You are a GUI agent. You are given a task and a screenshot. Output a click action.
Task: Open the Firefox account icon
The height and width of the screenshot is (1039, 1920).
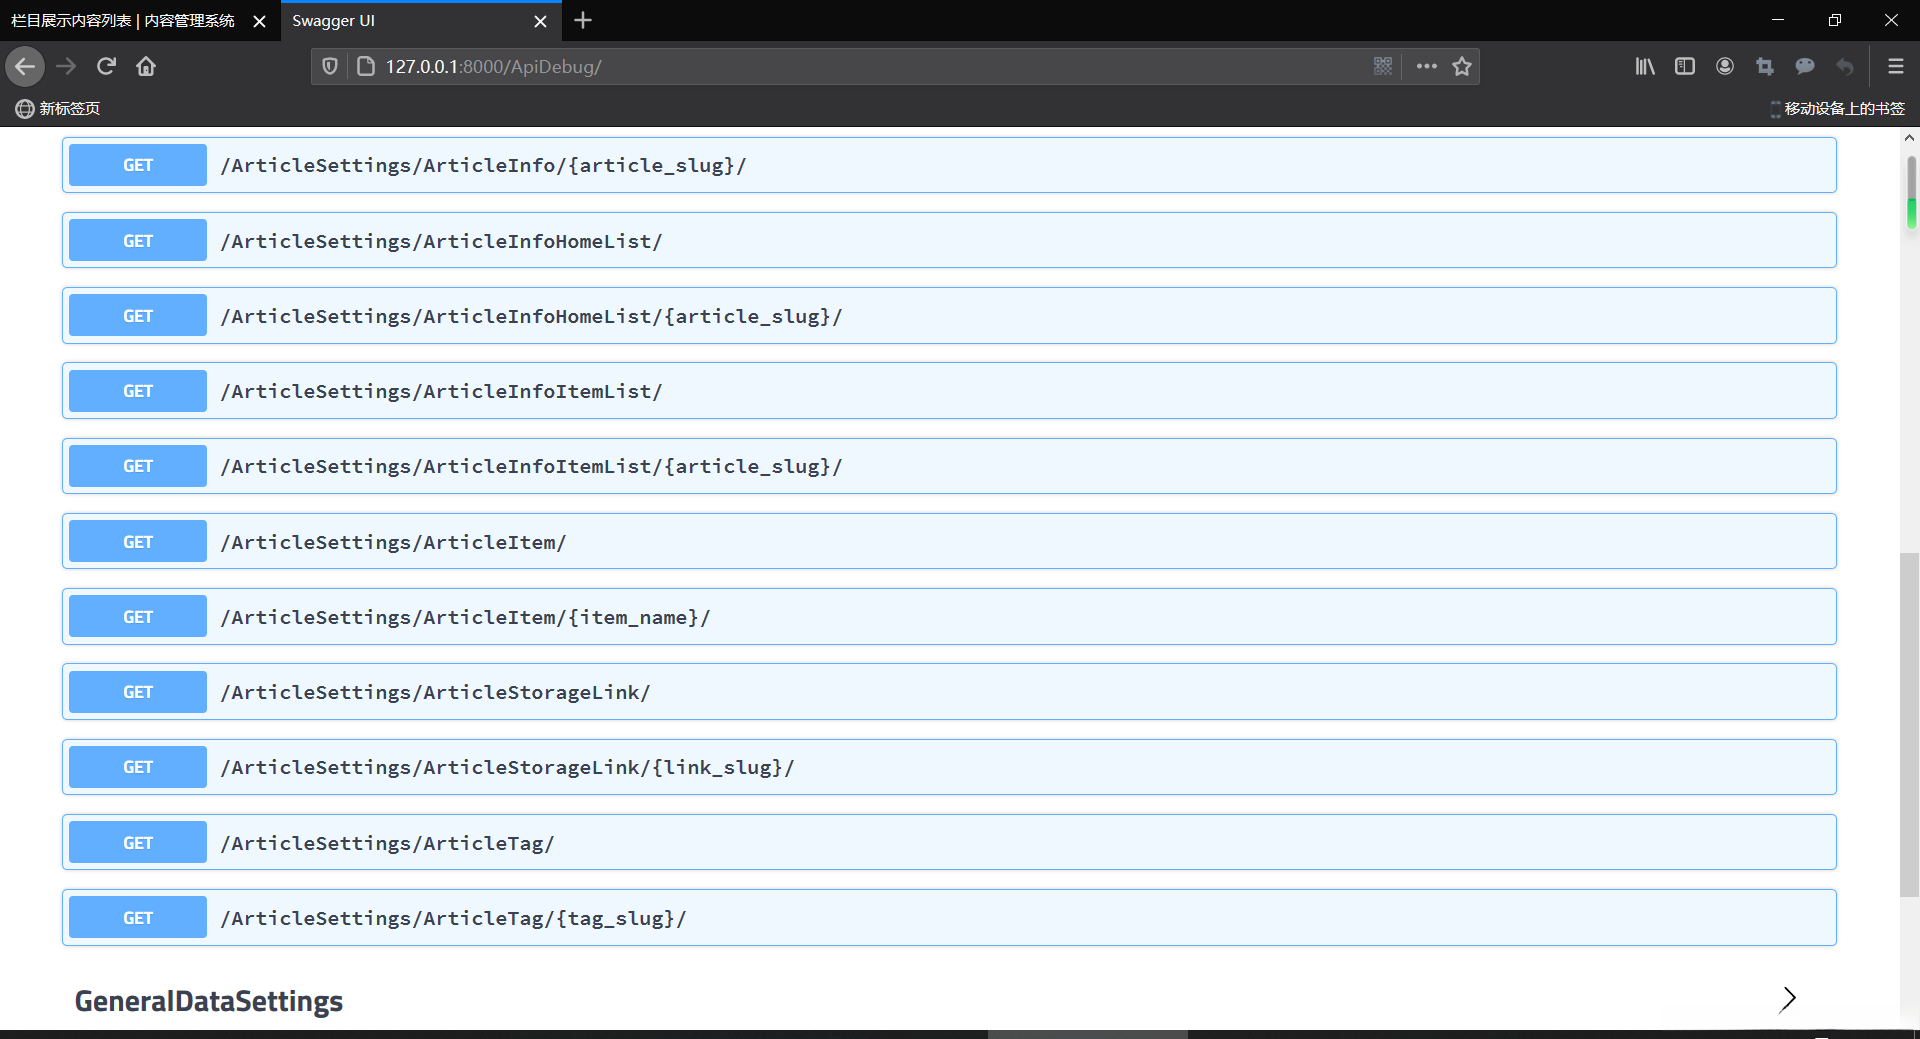[x=1725, y=67]
